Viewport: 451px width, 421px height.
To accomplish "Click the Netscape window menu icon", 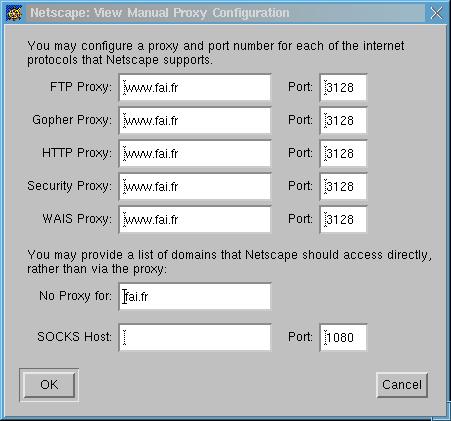I will click(x=14, y=13).
